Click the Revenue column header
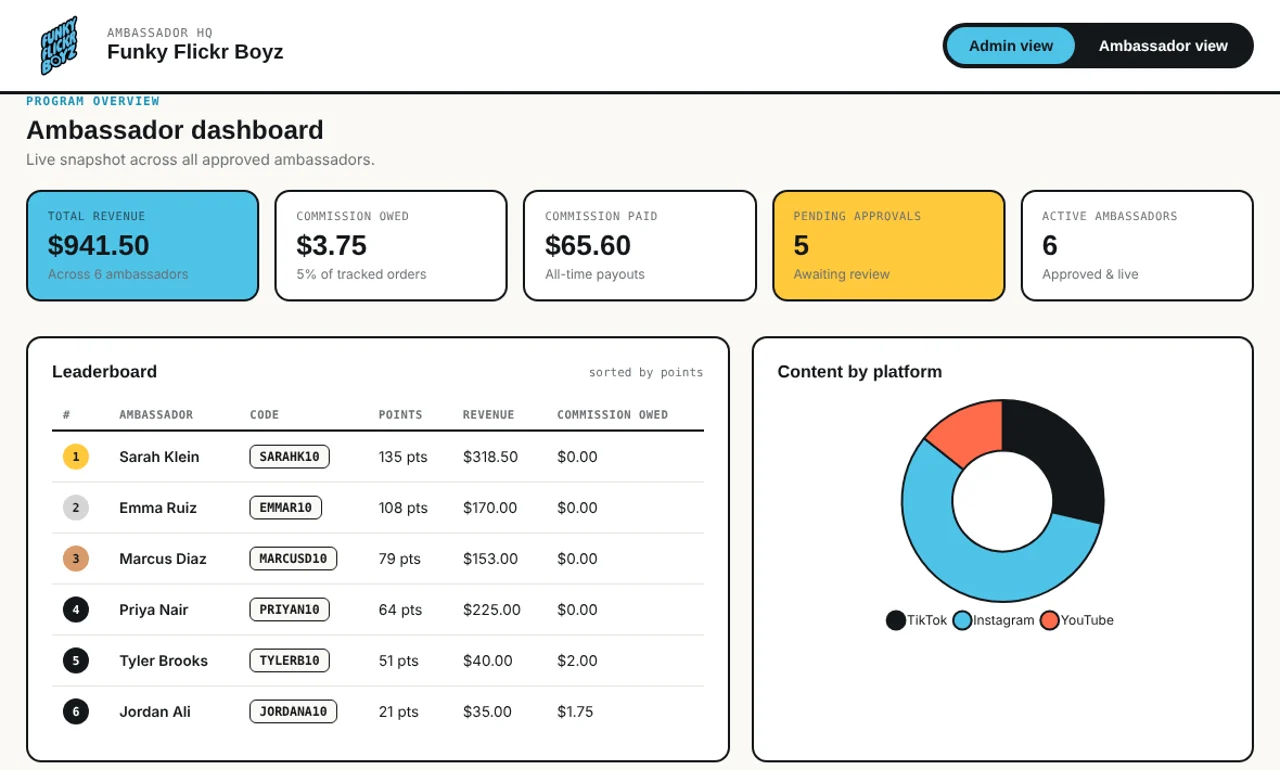Image resolution: width=1280 pixels, height=770 pixels. click(x=488, y=415)
